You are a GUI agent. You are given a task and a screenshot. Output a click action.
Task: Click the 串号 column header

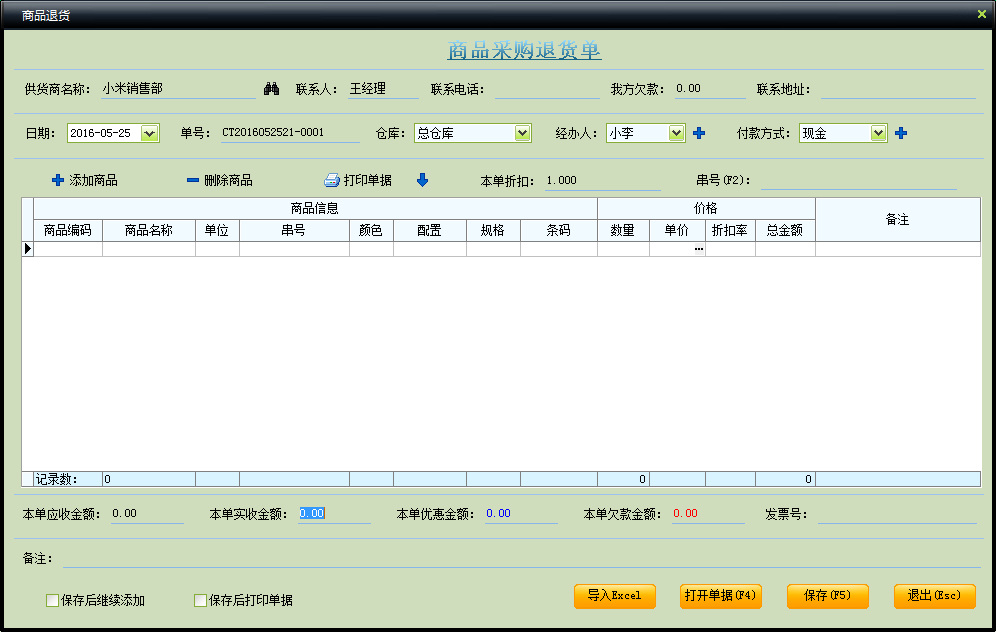click(x=294, y=231)
